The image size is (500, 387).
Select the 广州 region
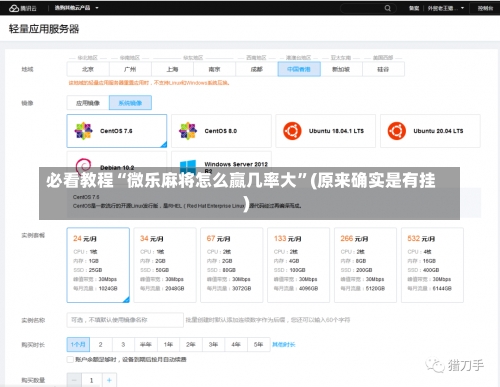pyautogui.click(x=130, y=69)
